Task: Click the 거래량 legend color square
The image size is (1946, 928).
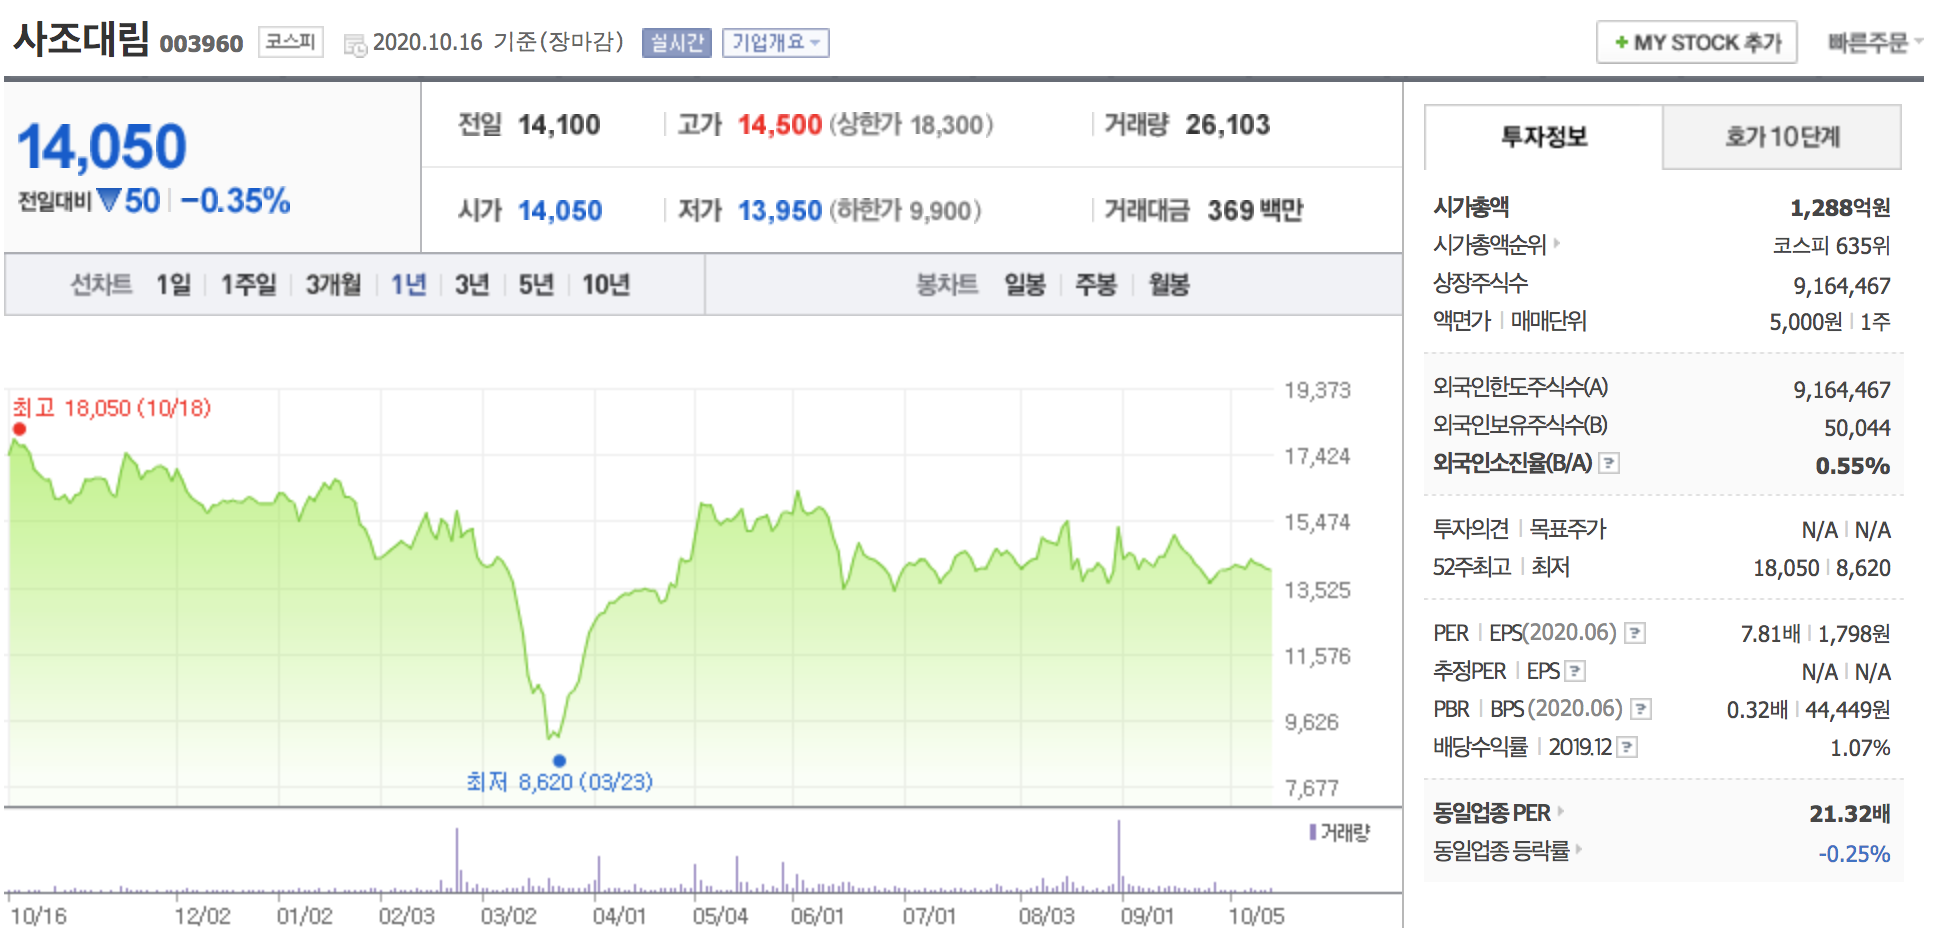Action: point(1313,832)
